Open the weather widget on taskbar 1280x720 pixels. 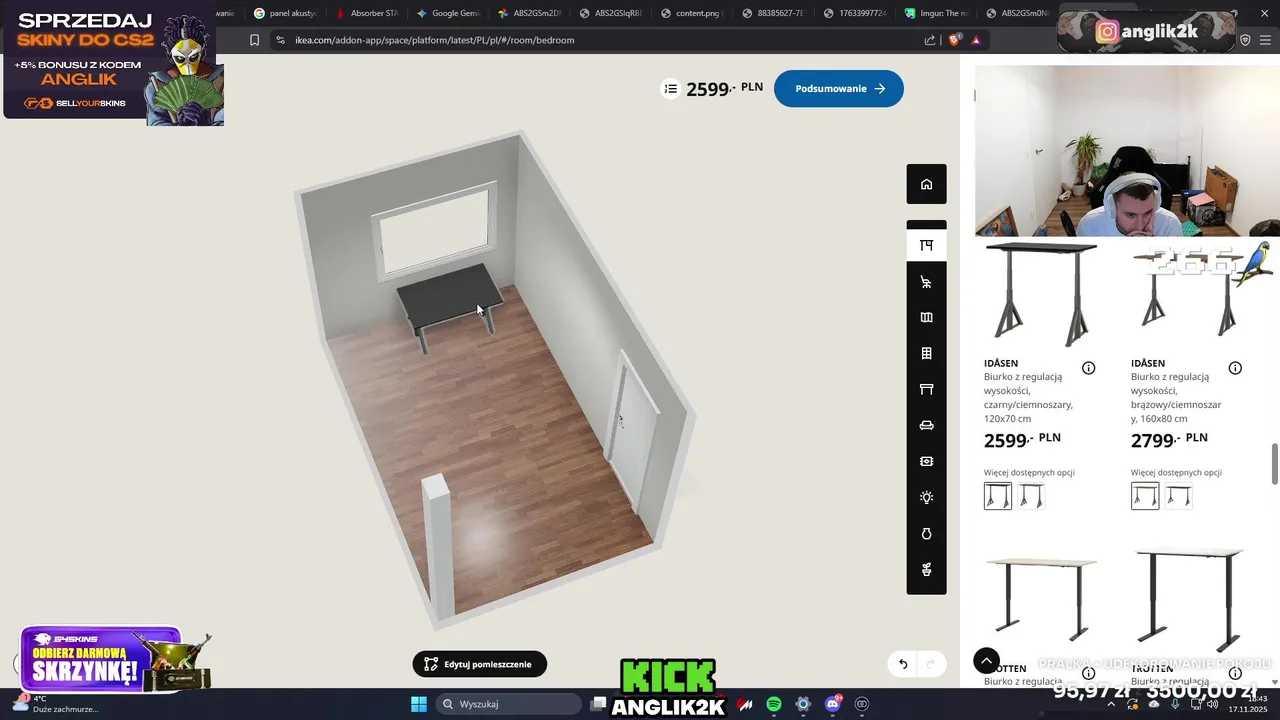[55, 704]
